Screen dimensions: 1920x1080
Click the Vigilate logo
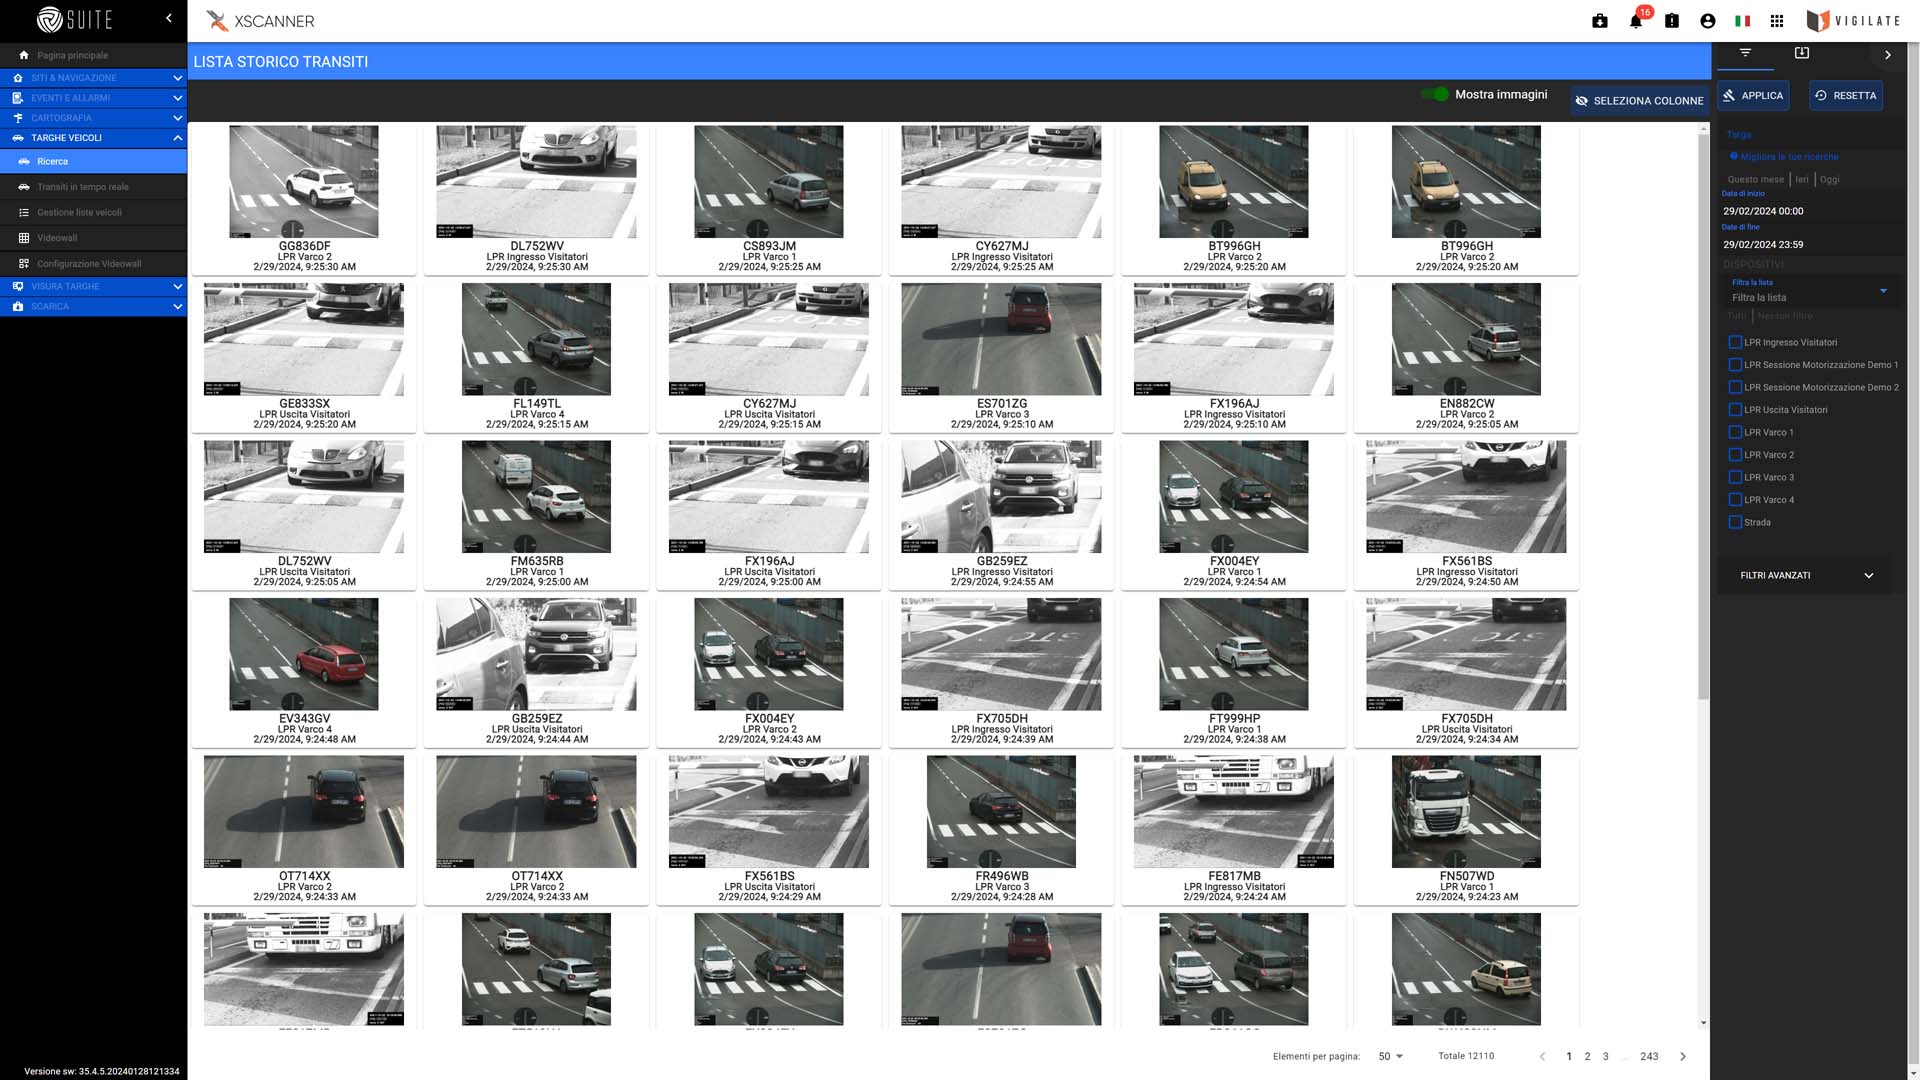1853,21
